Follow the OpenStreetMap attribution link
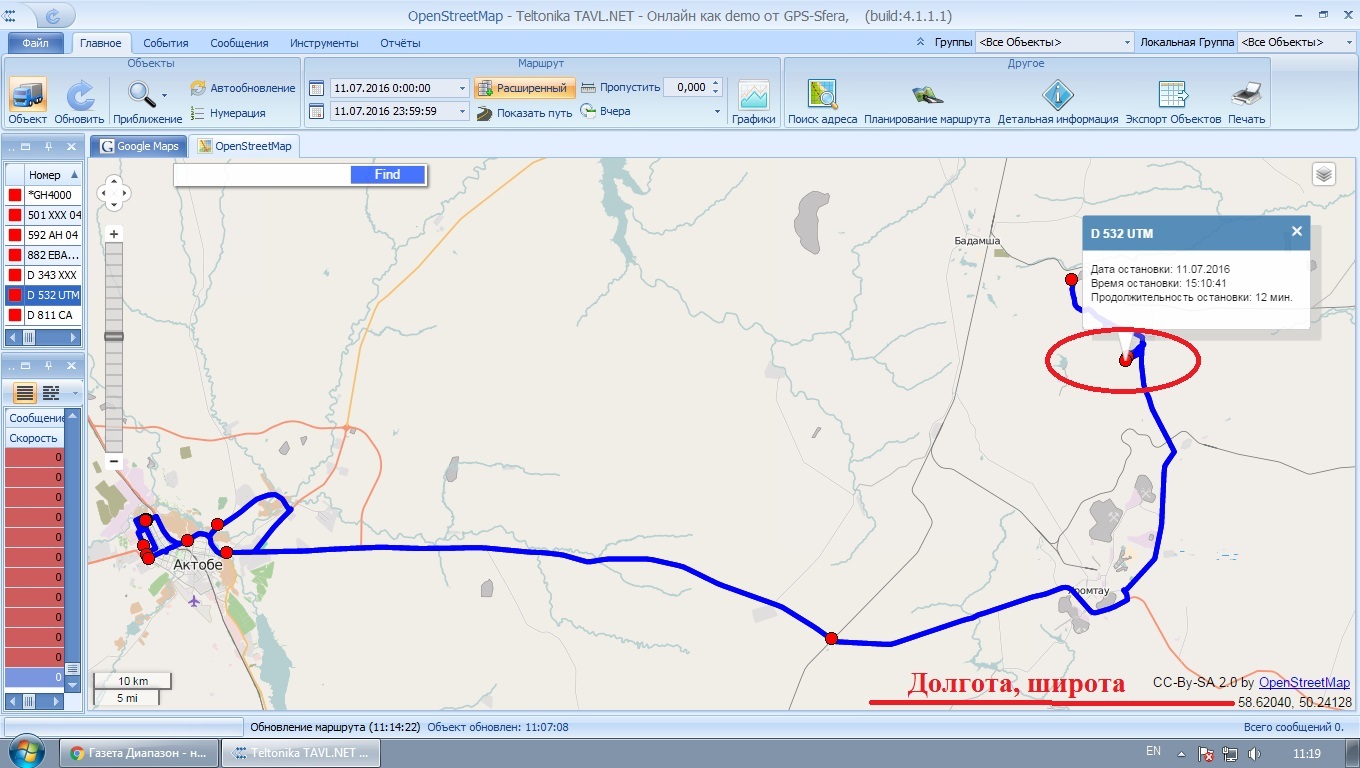This screenshot has width=1360, height=768. point(1304,683)
